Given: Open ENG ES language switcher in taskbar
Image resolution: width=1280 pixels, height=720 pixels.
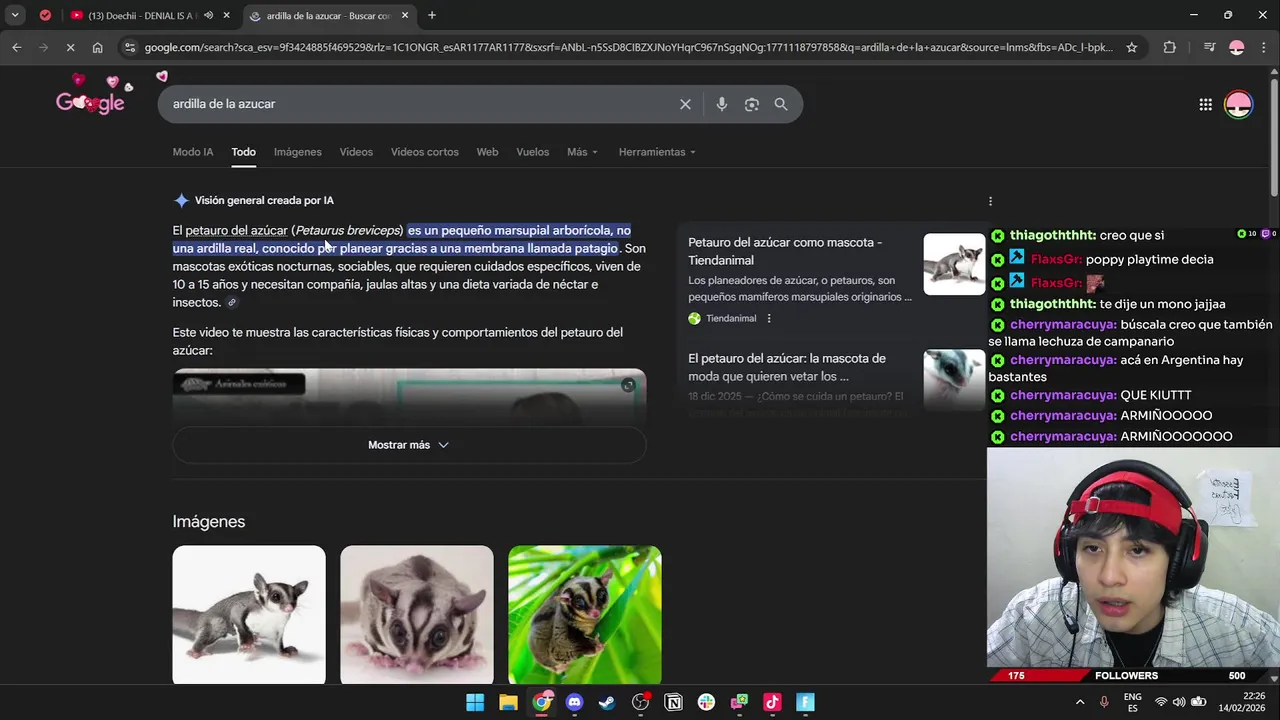Looking at the screenshot, I should pos(1133,702).
